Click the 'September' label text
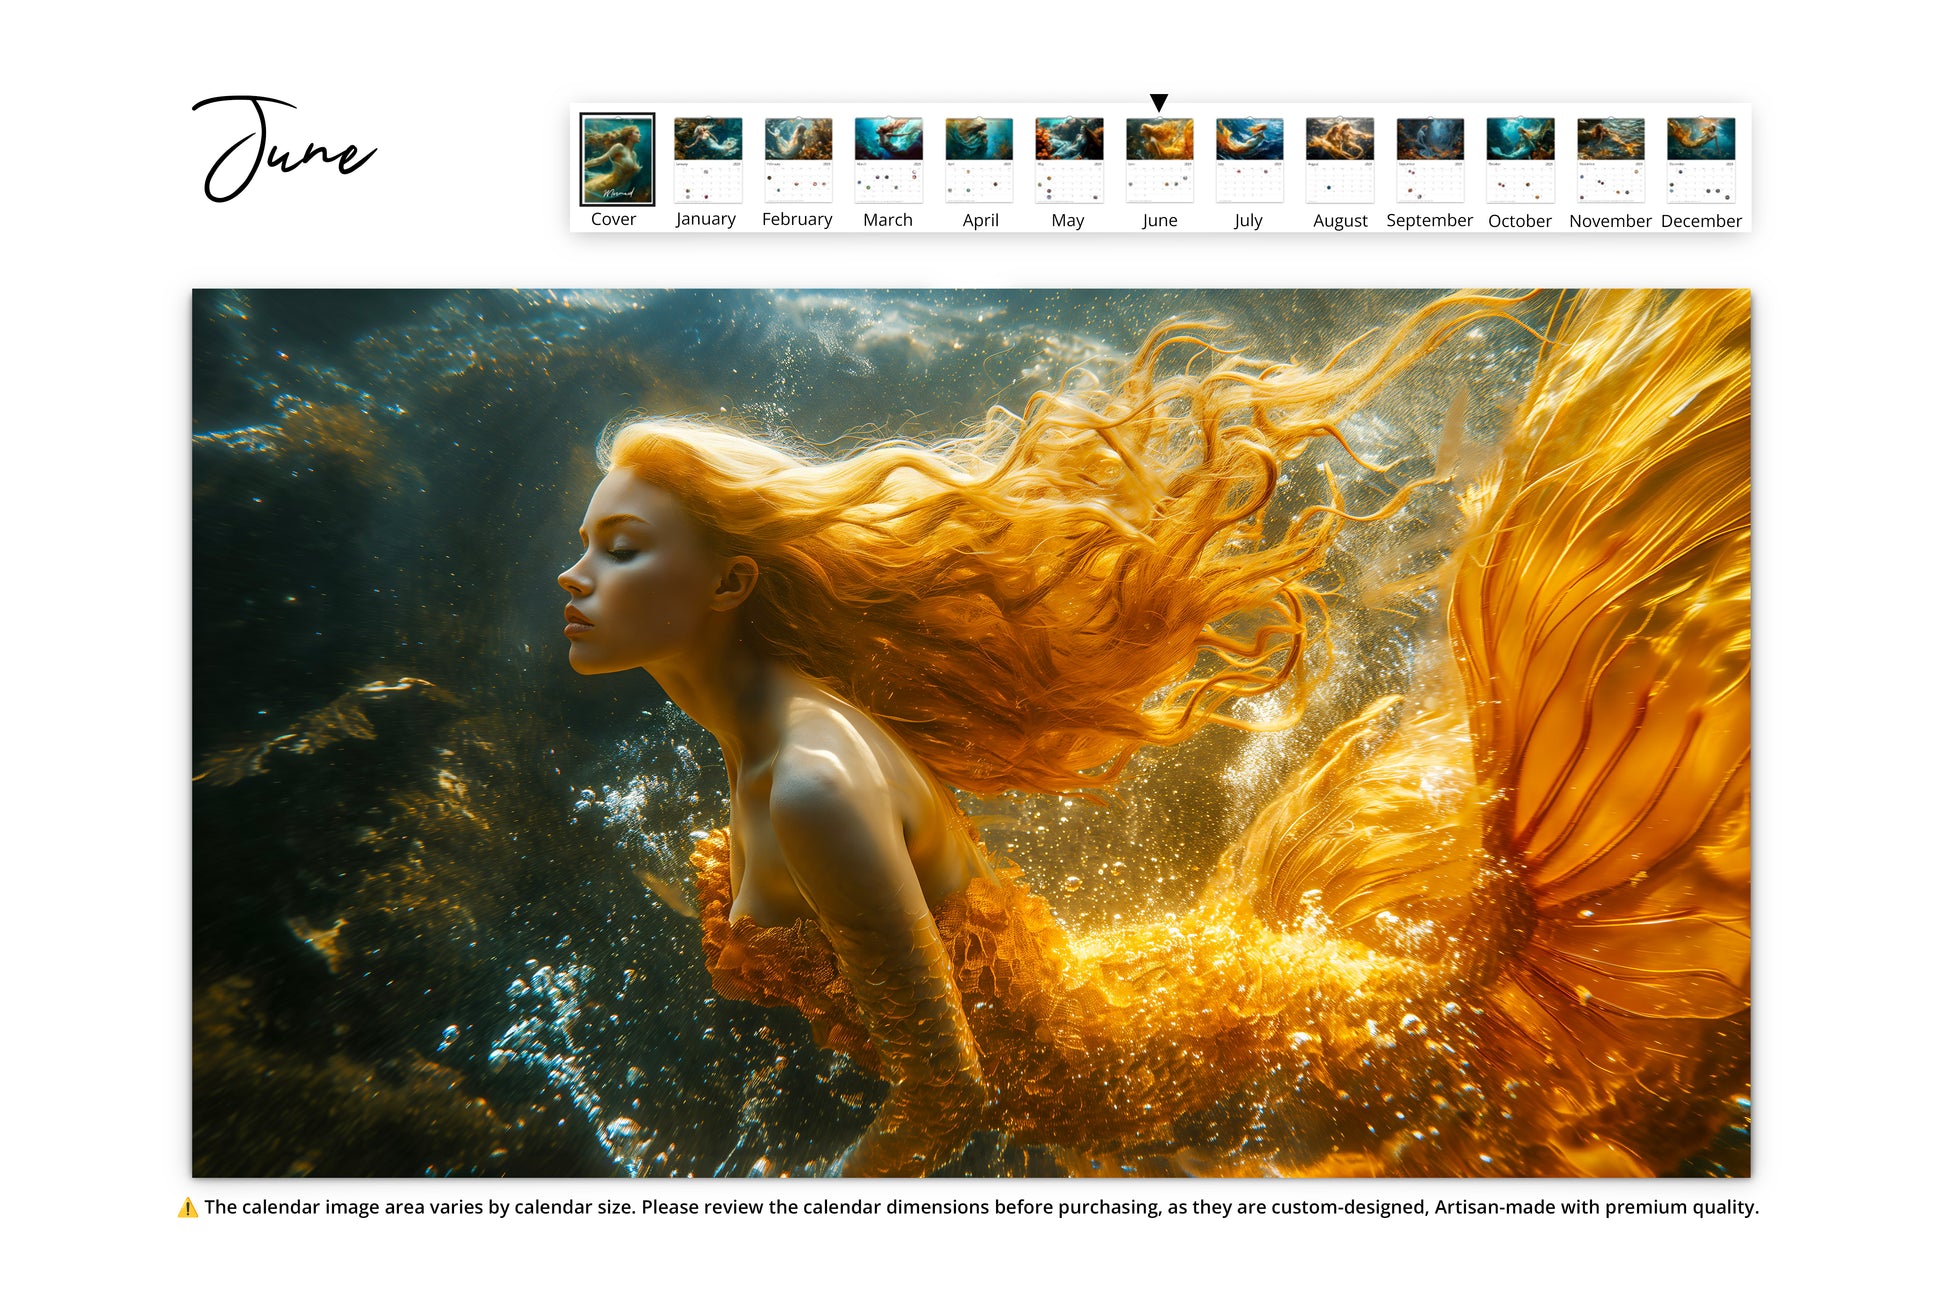 click(x=1429, y=220)
